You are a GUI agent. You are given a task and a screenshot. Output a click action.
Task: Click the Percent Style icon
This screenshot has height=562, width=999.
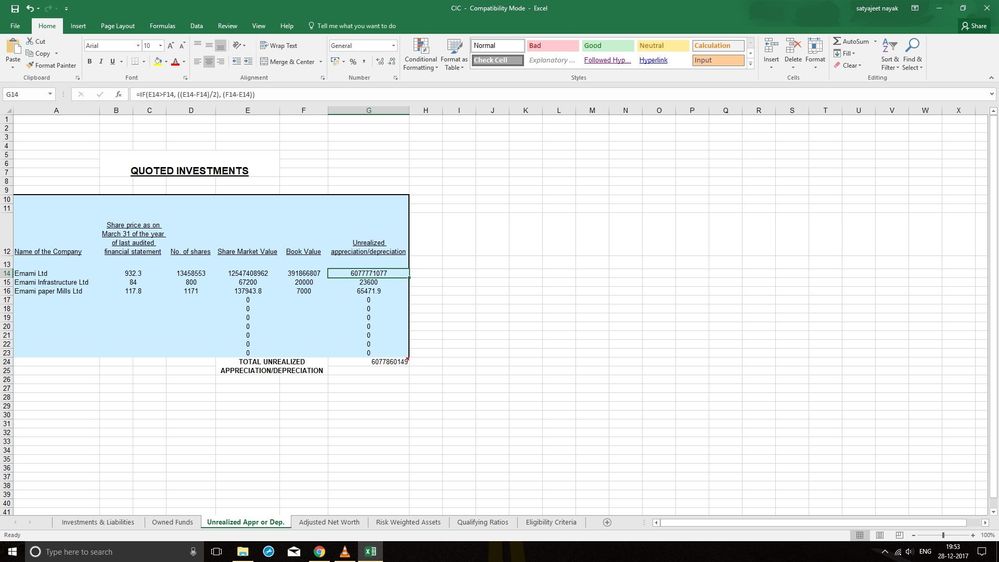[353, 62]
